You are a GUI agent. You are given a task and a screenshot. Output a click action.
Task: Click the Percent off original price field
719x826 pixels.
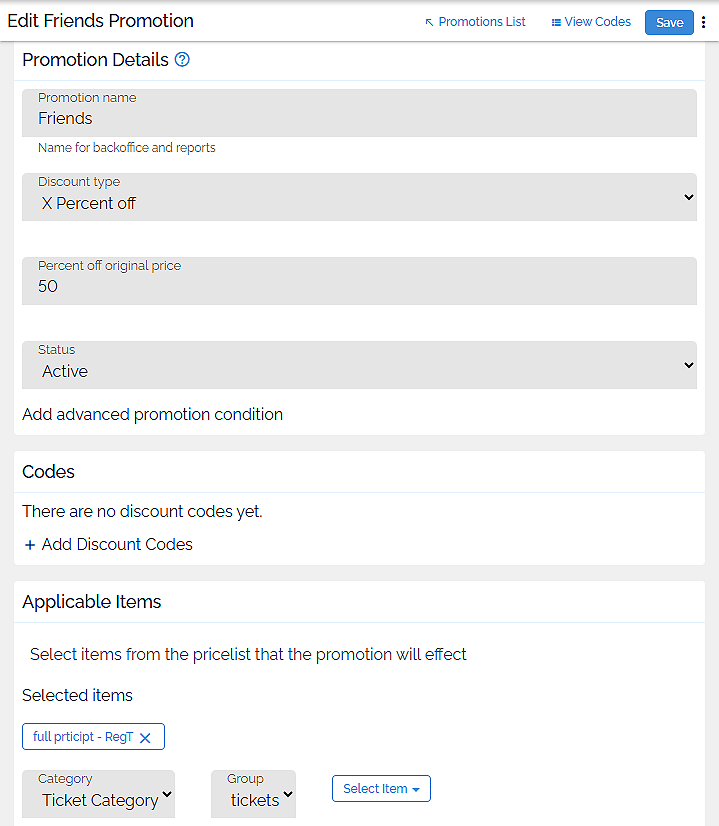(359, 281)
